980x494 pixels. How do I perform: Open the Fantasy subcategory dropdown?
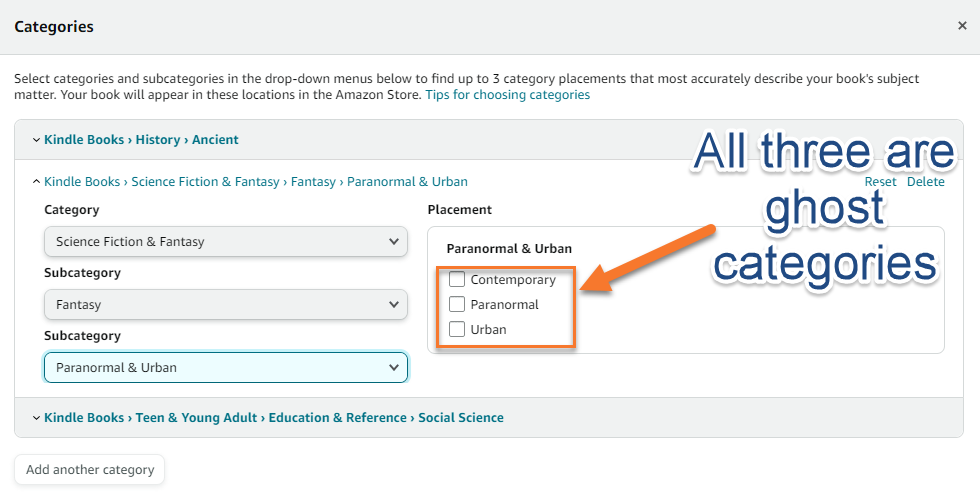point(226,304)
